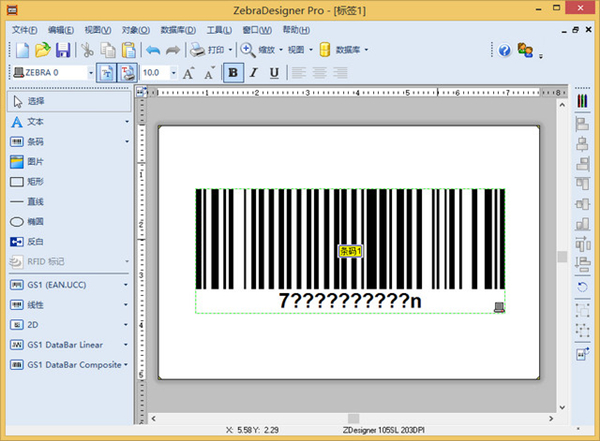
Task: Click vertical scrollbar down arrow
Action: pos(562,407)
